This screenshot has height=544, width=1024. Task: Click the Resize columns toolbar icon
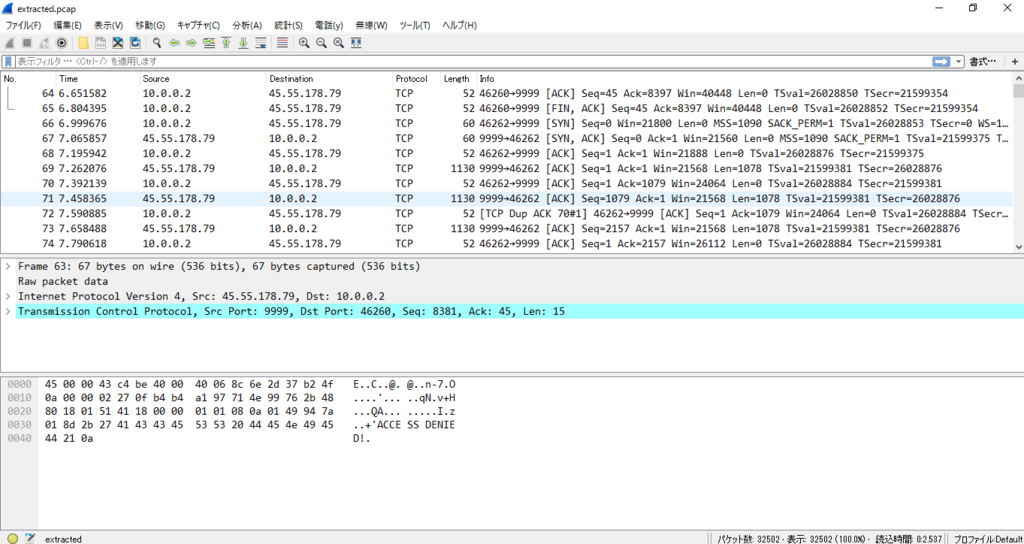click(356, 43)
